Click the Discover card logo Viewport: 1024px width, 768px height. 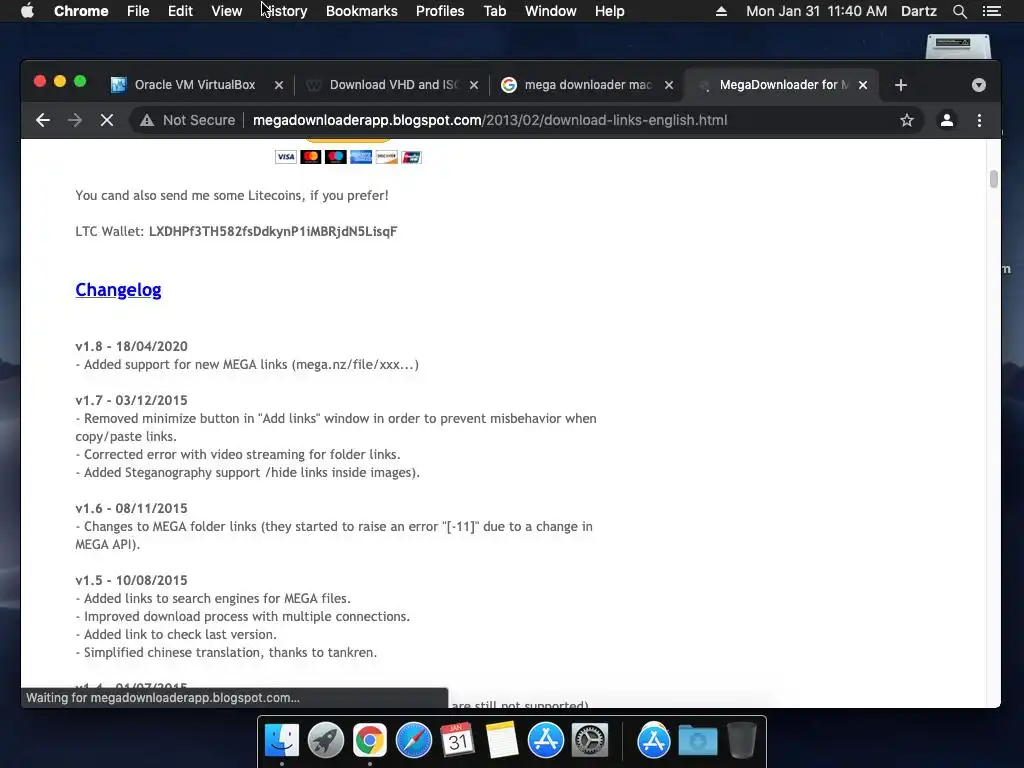(x=386, y=157)
